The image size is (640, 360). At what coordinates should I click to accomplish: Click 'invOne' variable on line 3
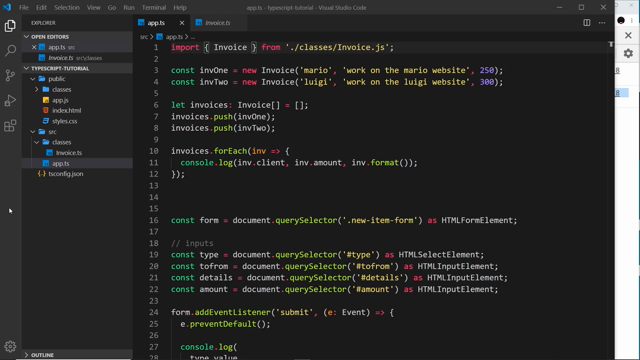click(x=214, y=70)
